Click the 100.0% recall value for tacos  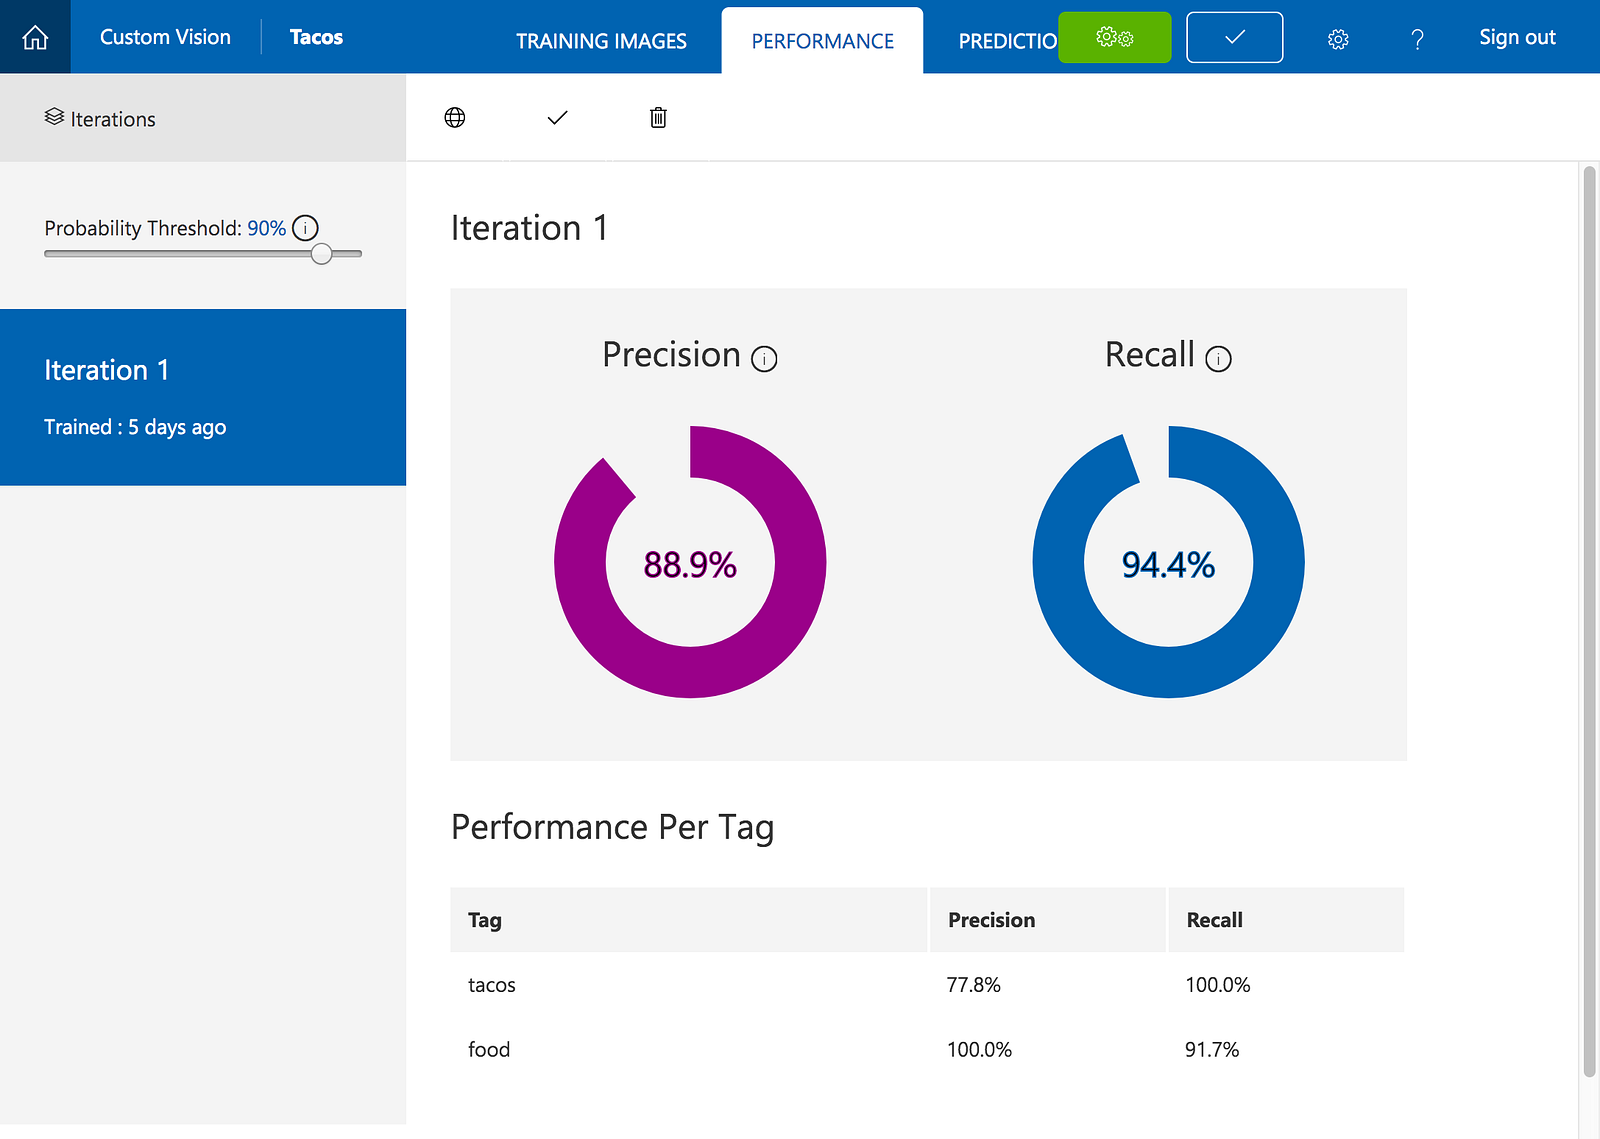(x=1218, y=985)
